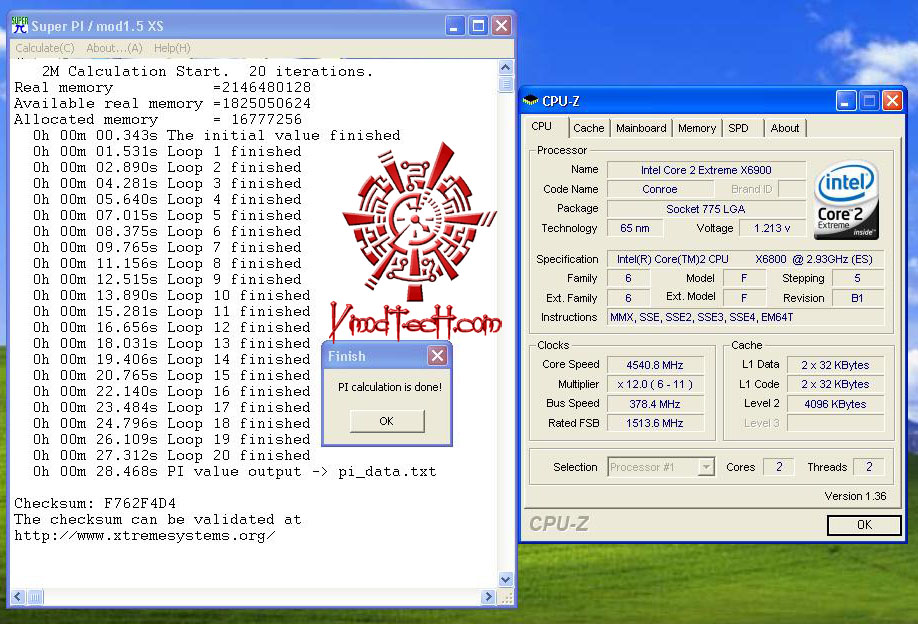
Task: Click the Revision value B1
Action: [858, 298]
